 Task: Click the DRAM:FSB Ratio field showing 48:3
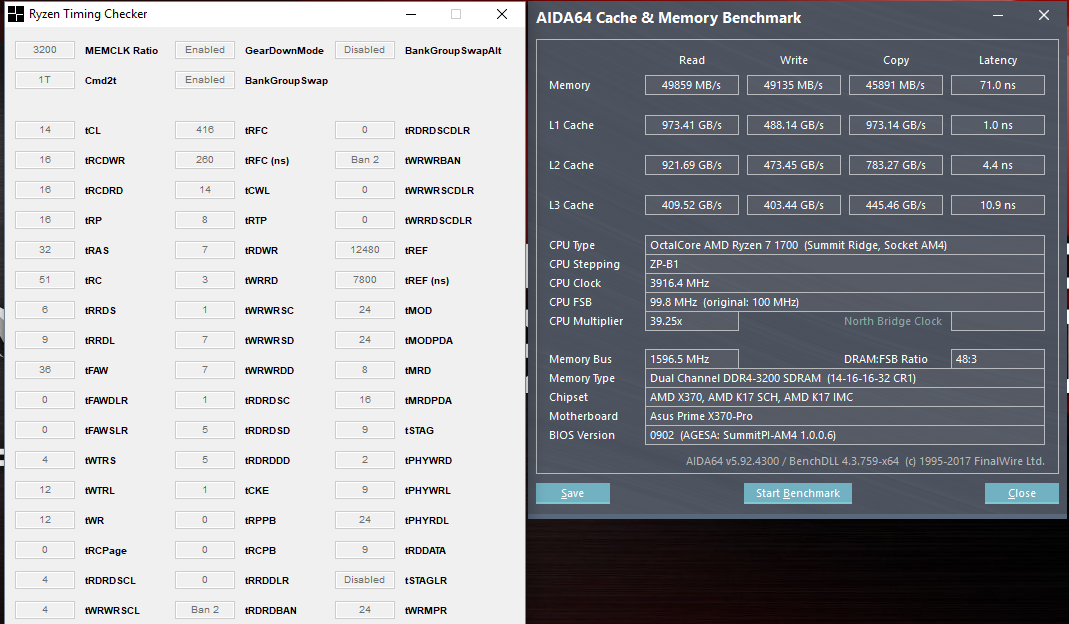point(998,359)
